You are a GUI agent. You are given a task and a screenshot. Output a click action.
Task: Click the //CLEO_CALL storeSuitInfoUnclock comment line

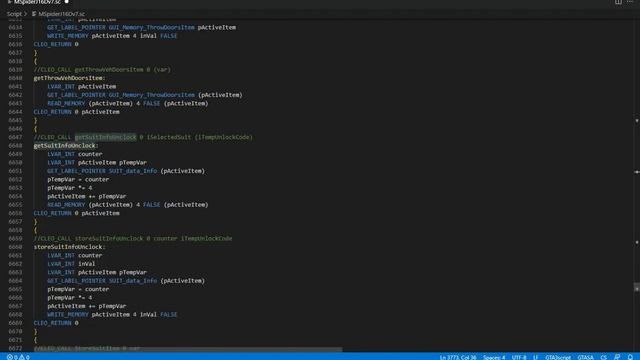[x=133, y=238]
